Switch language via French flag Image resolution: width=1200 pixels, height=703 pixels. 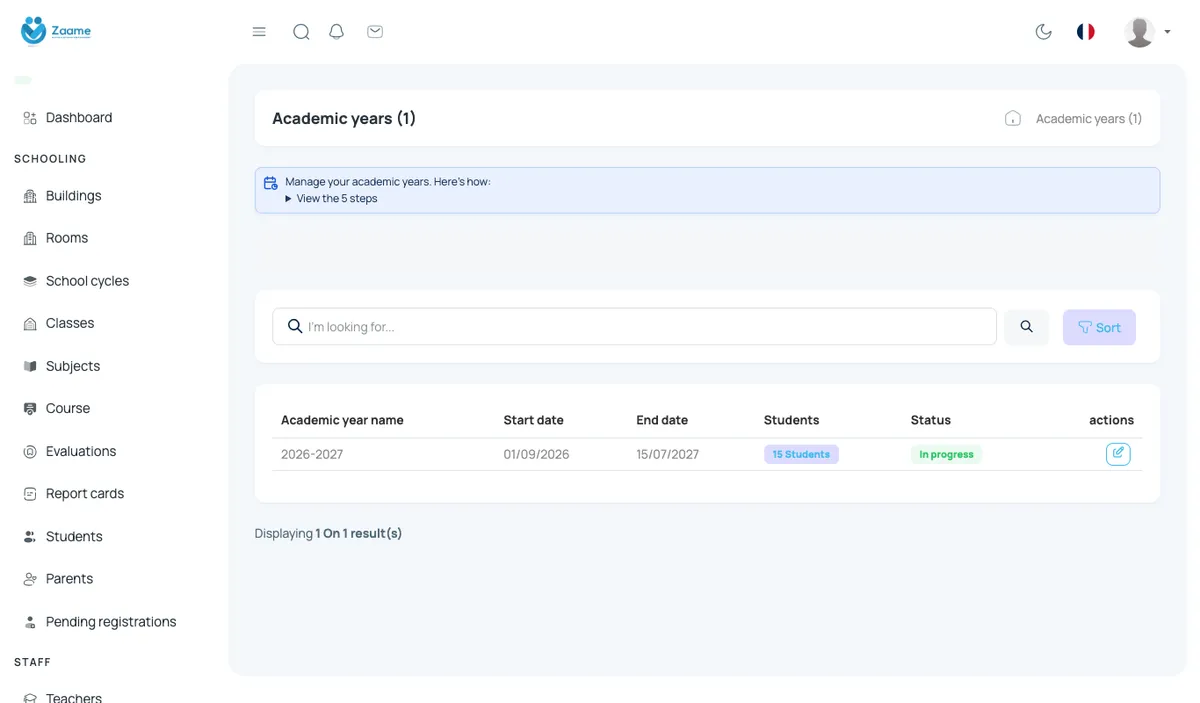[1085, 32]
